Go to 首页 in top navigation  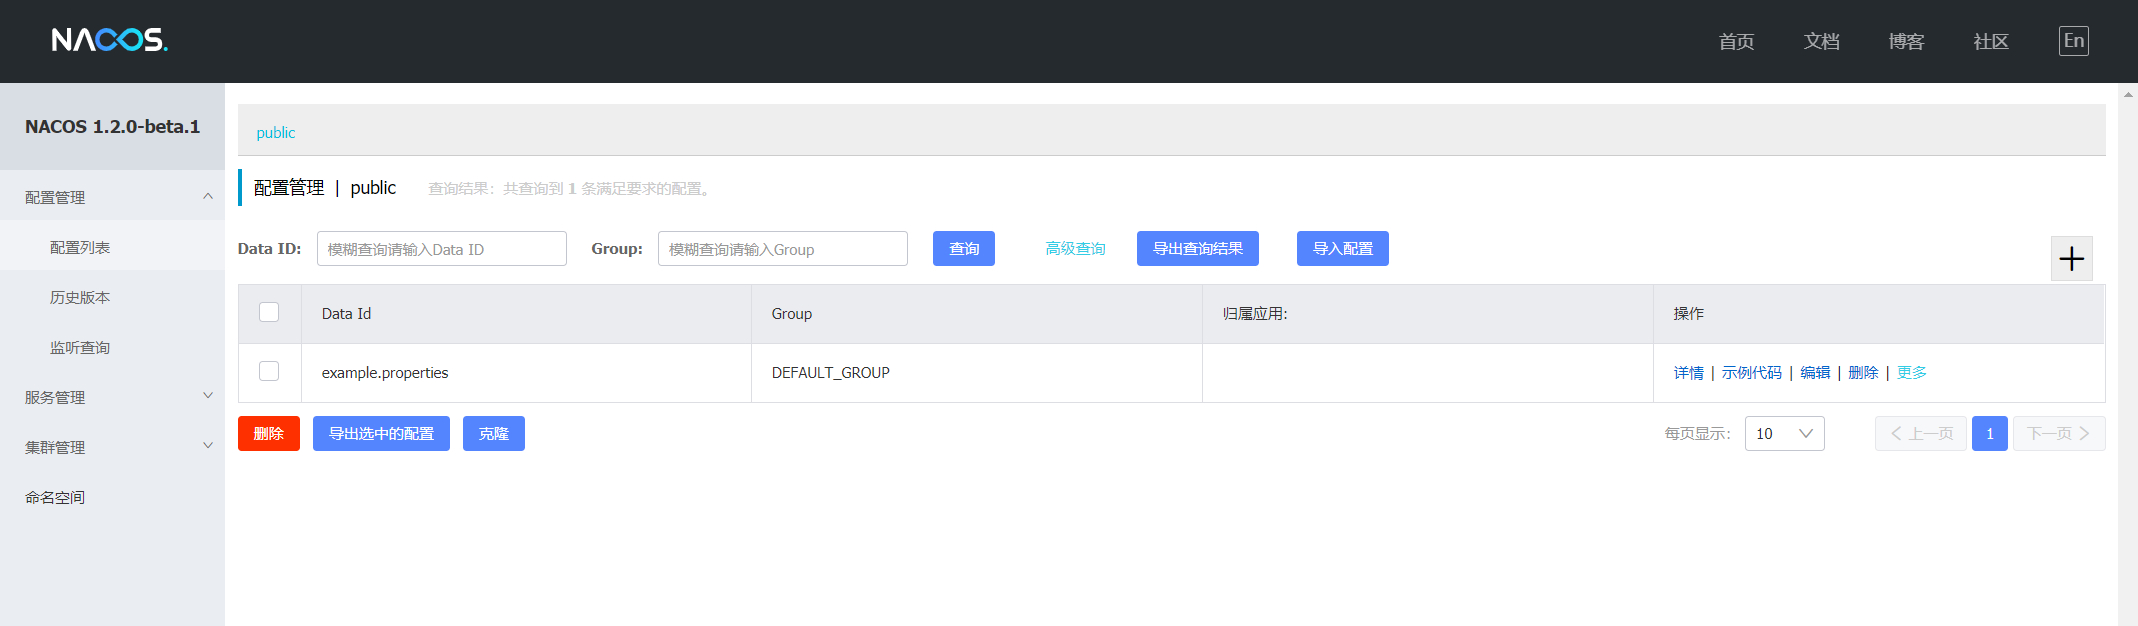tap(1736, 41)
